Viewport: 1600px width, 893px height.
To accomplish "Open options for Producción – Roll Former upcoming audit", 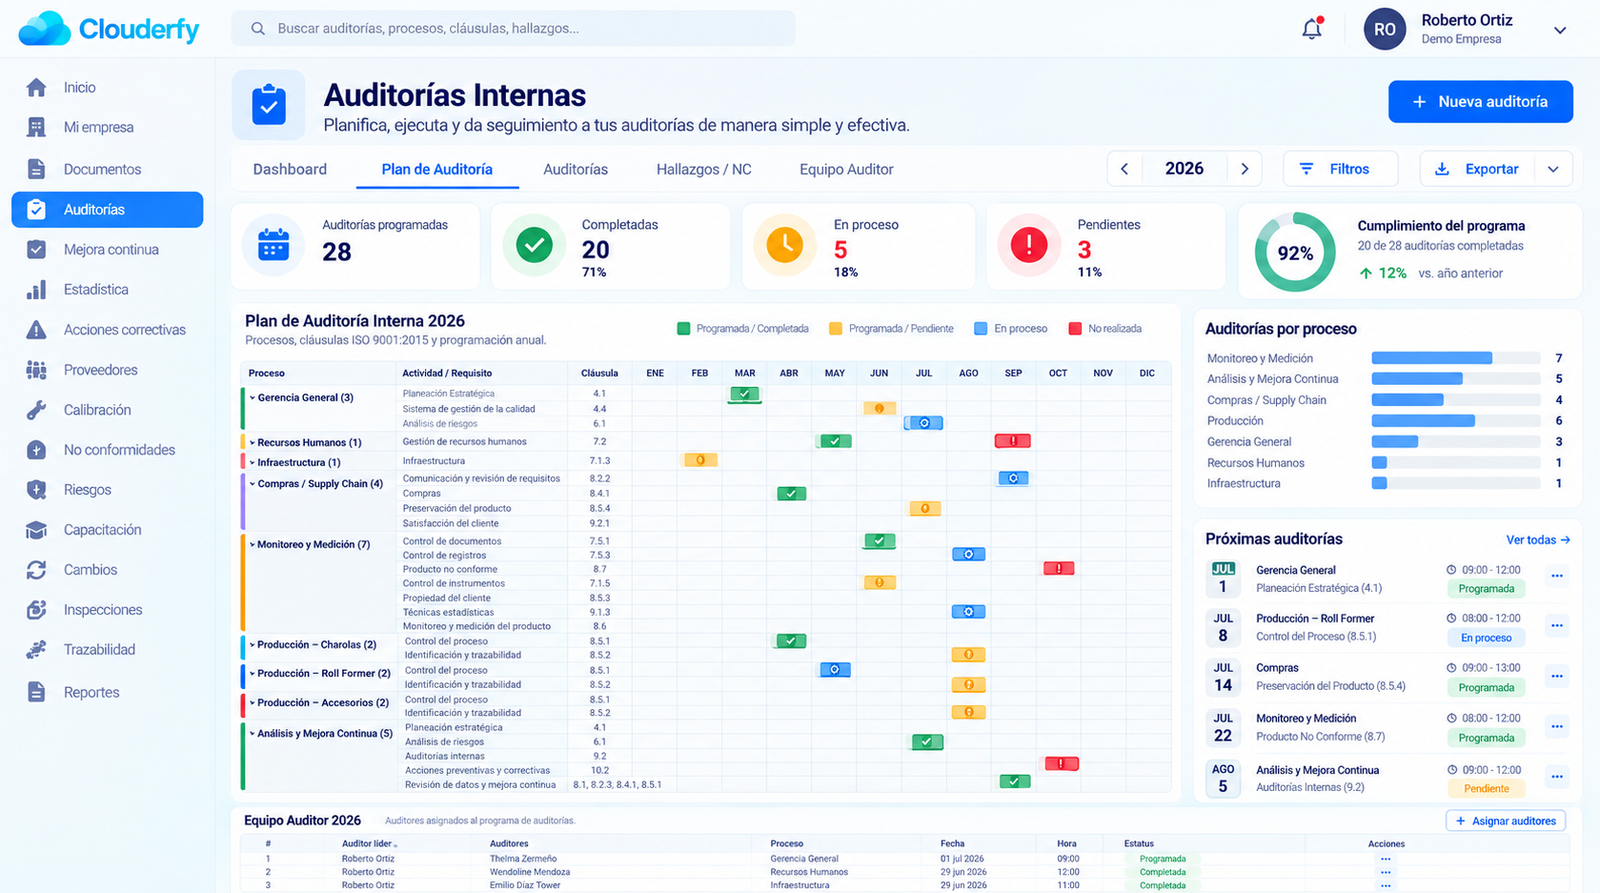I will point(1557,625).
